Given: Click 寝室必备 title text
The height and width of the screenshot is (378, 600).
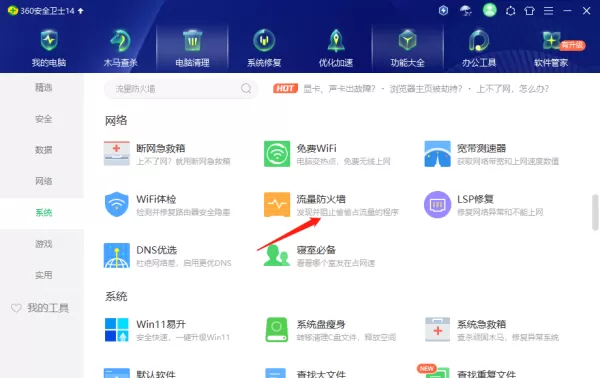Looking at the screenshot, I should [x=316, y=250].
